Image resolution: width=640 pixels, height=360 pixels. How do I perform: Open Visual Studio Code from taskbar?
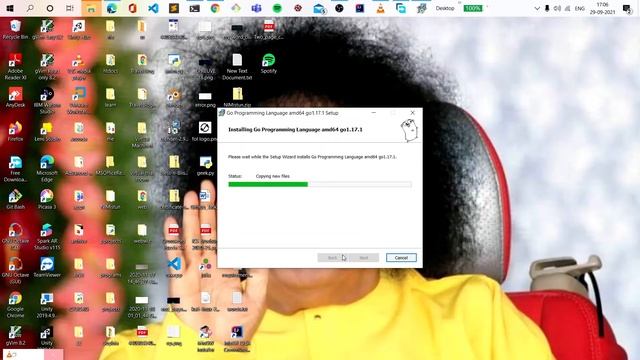[x=153, y=8]
